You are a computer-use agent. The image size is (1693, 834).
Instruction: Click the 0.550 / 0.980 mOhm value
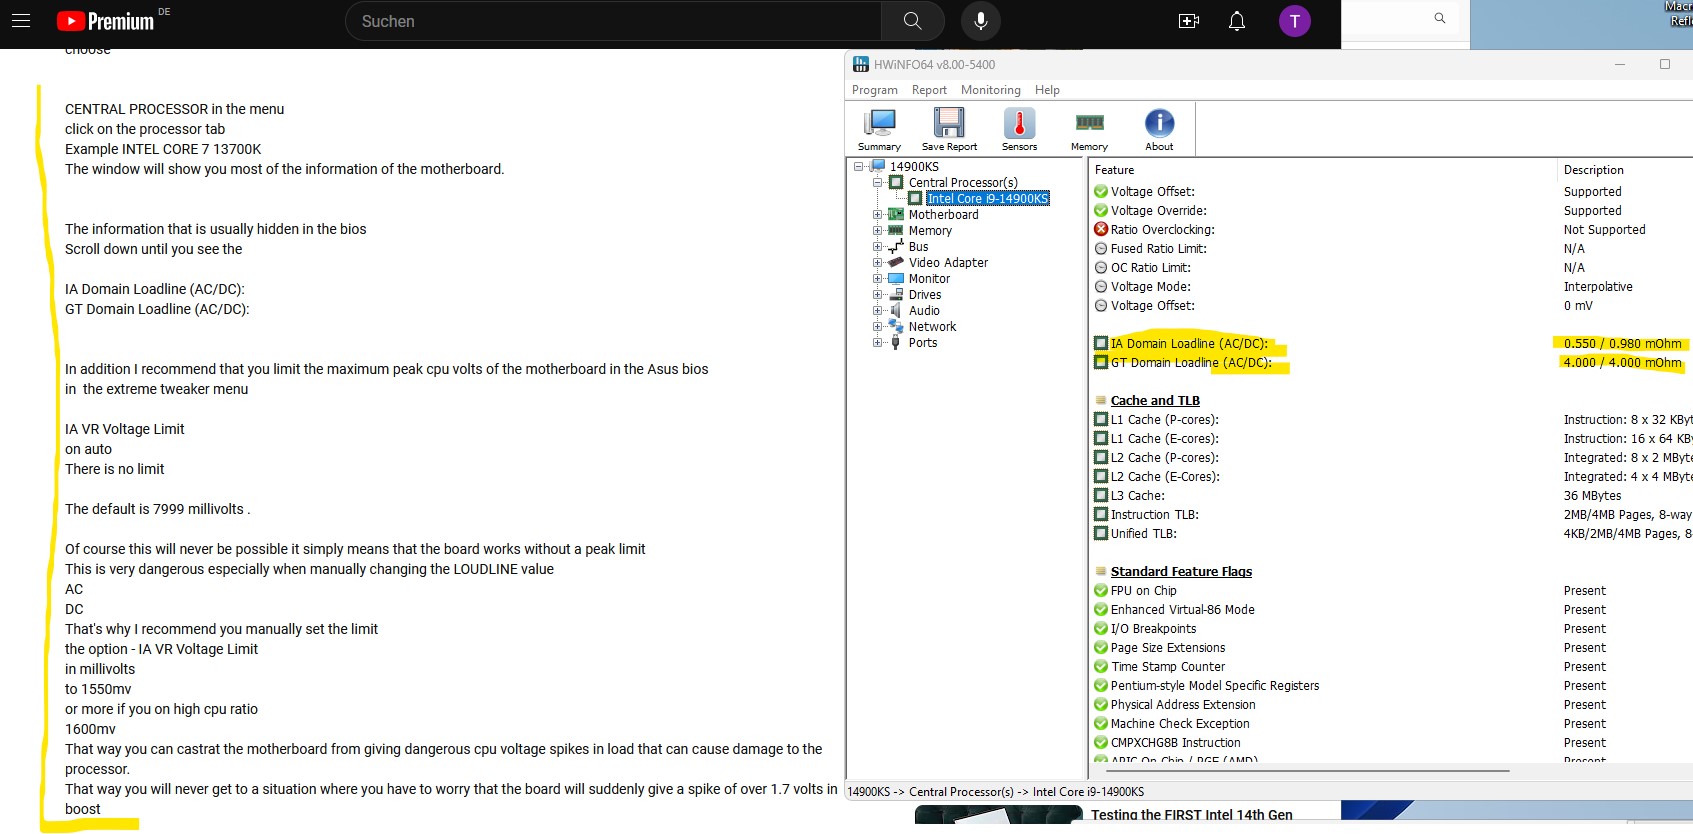tap(1622, 344)
